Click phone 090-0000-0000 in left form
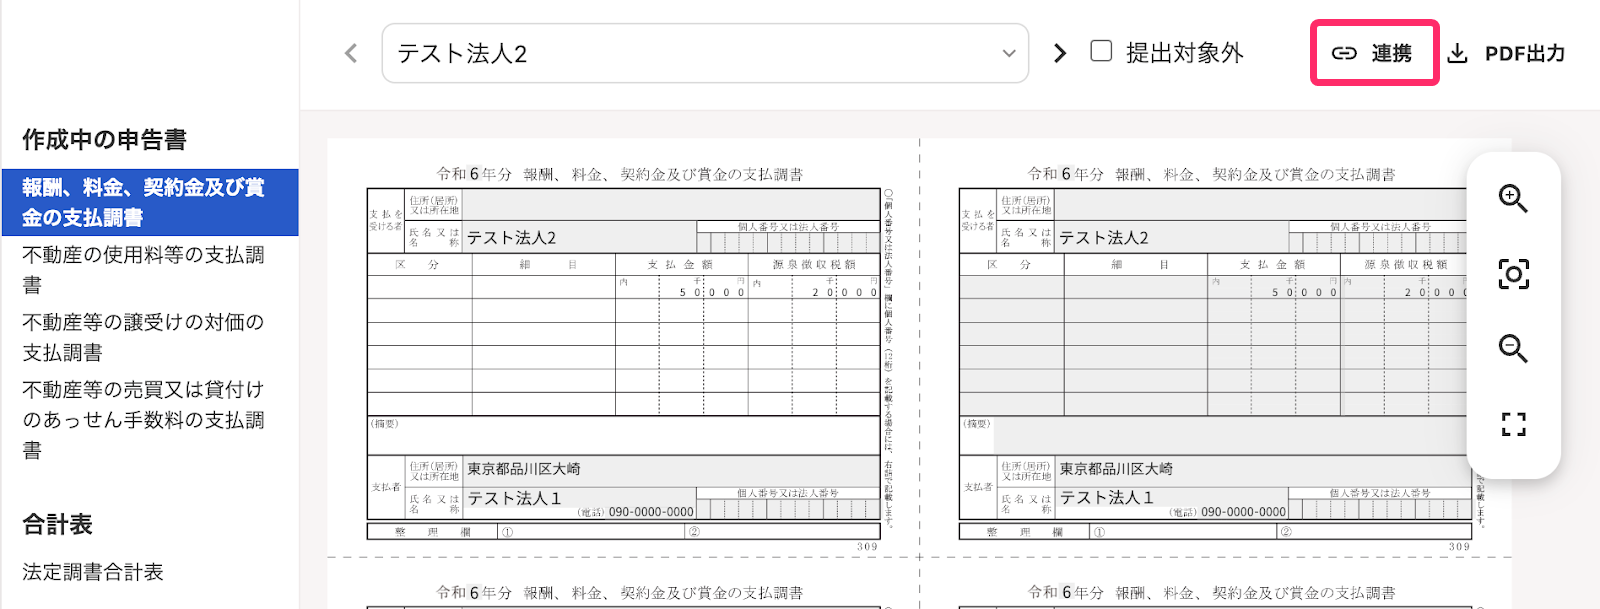Screen dimensions: 1600x609 651,512
